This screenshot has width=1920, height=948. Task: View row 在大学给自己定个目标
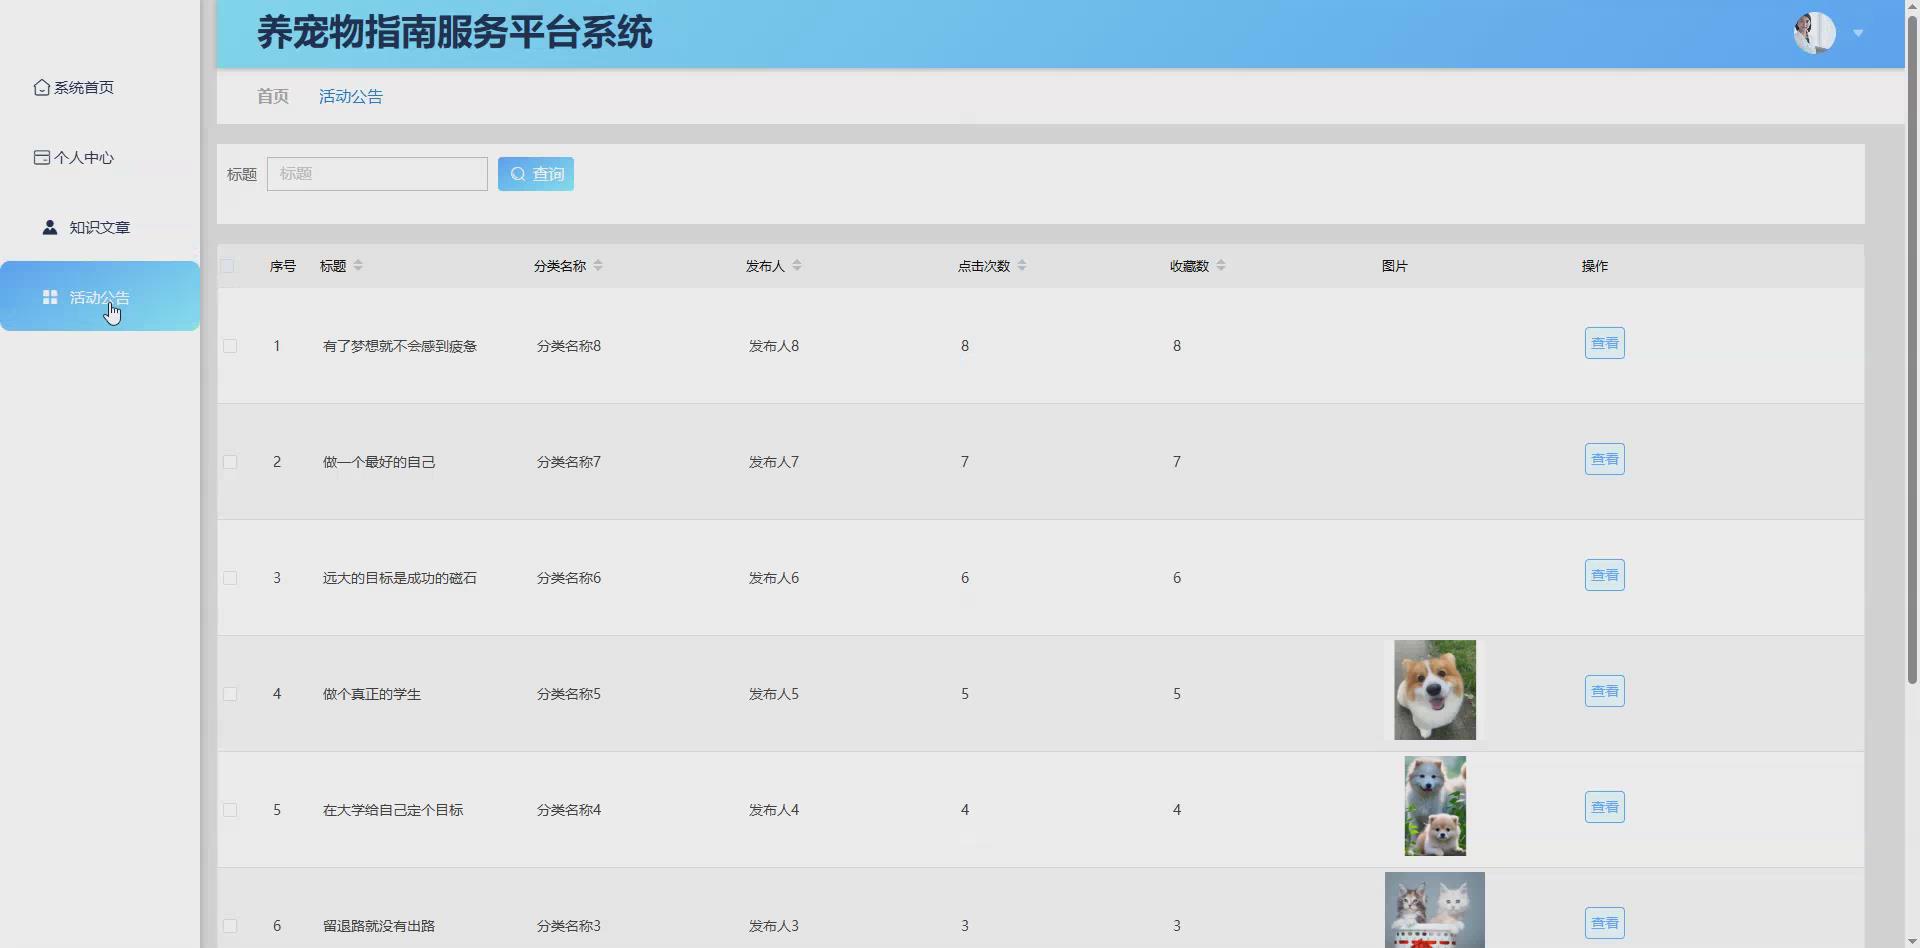[1605, 808]
